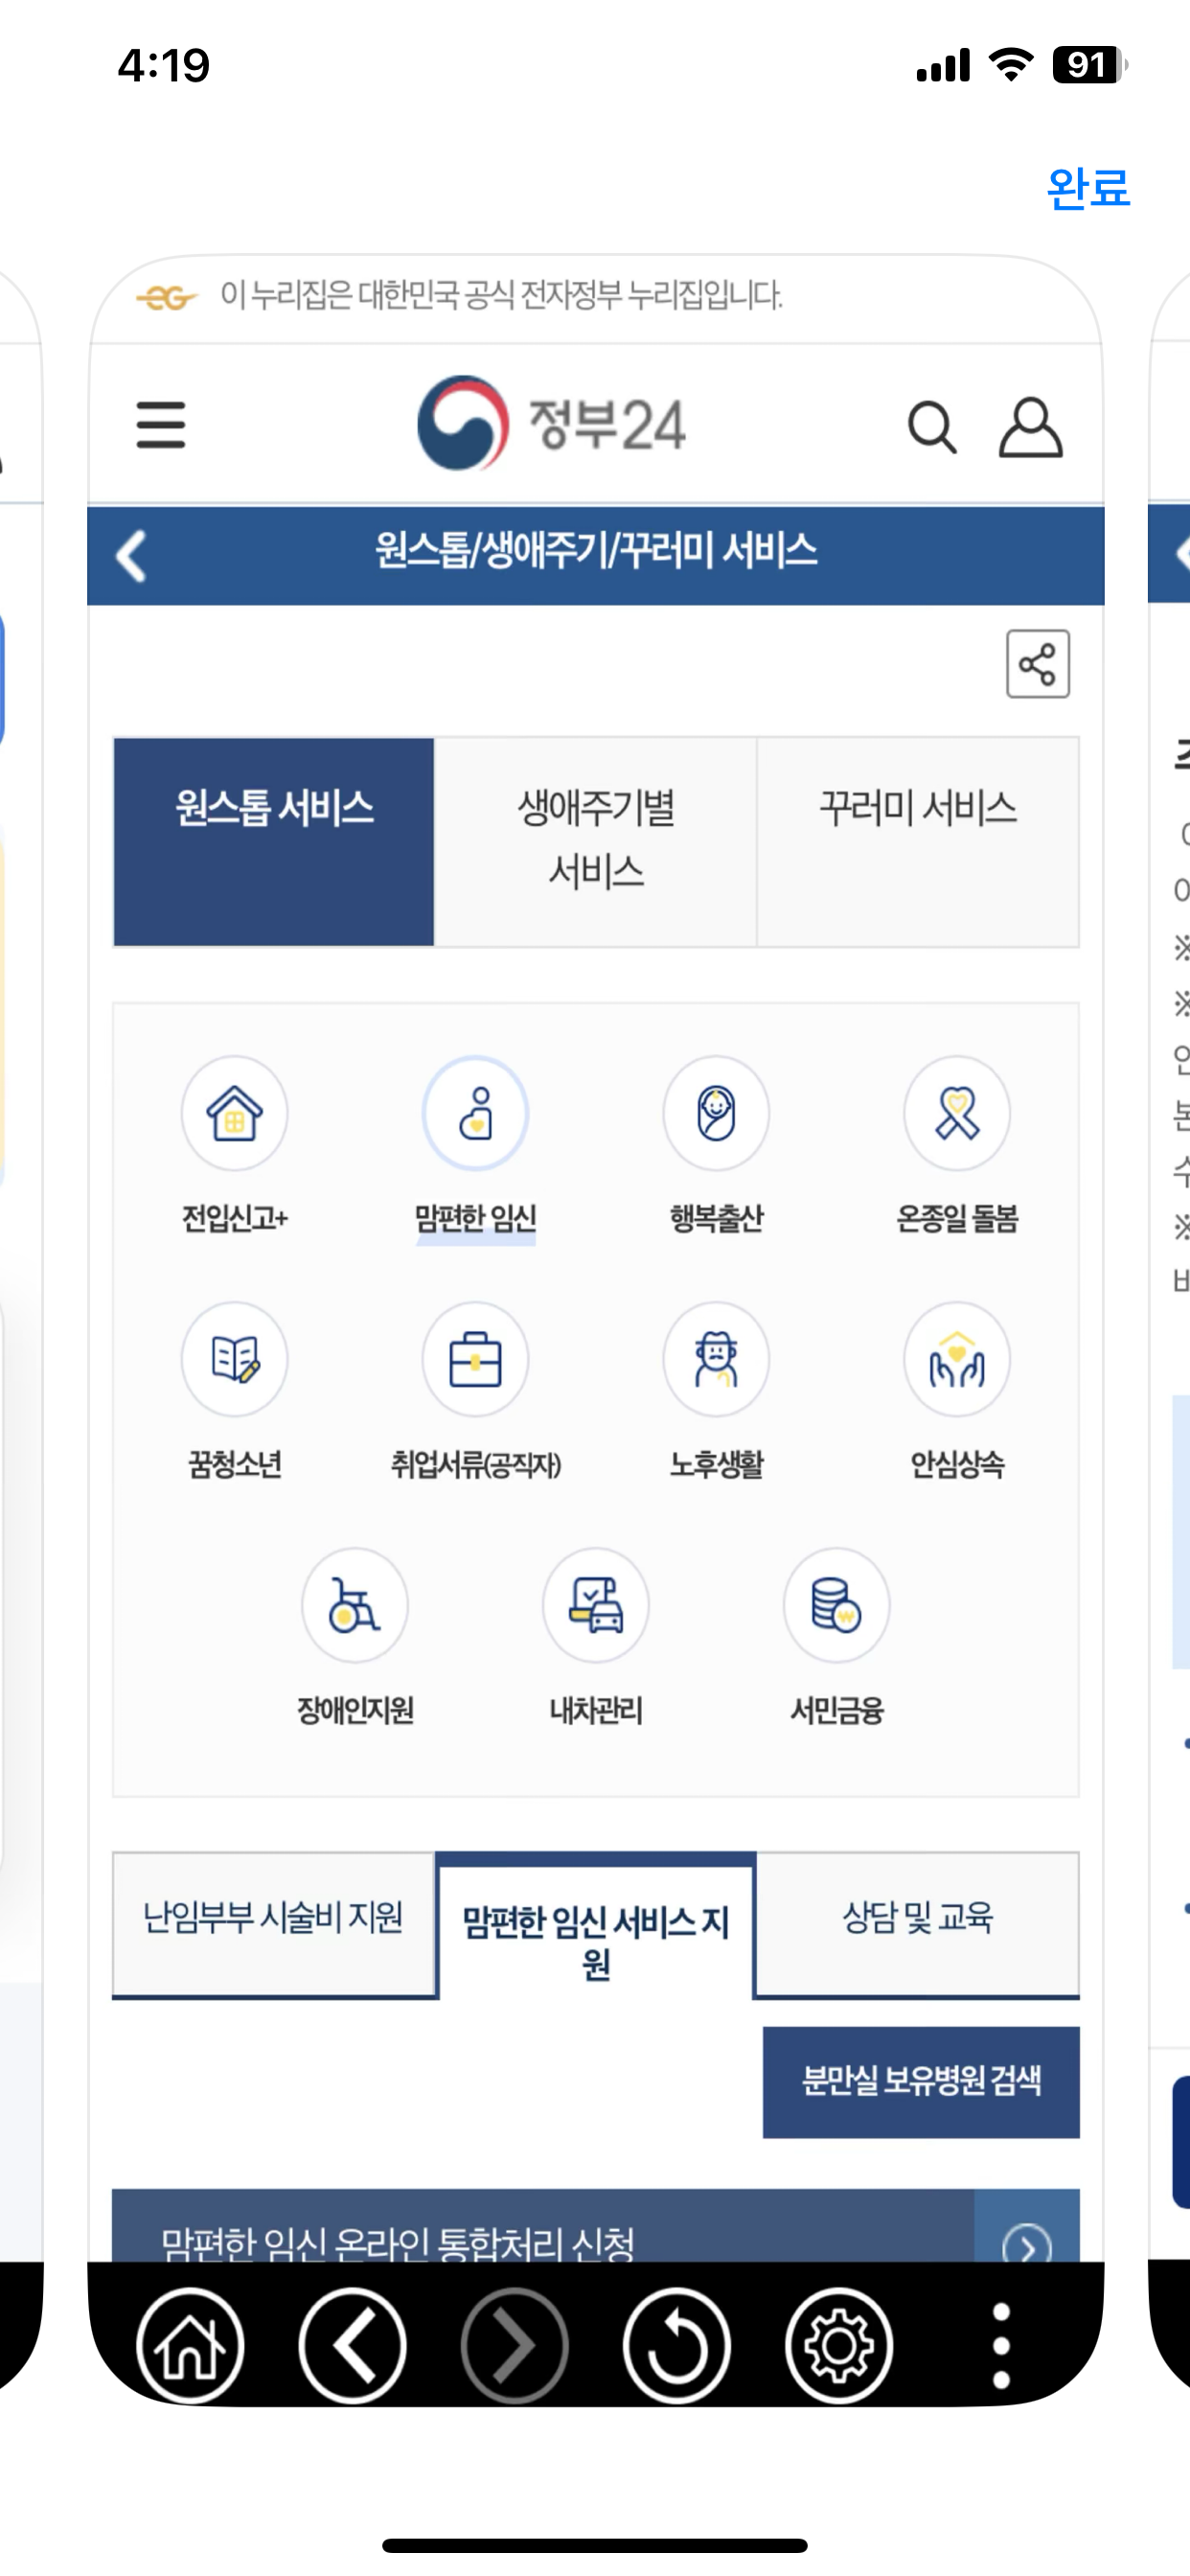Select the 원스톱 서비스 tab
Screen dimensions: 1190x2576
274,841
